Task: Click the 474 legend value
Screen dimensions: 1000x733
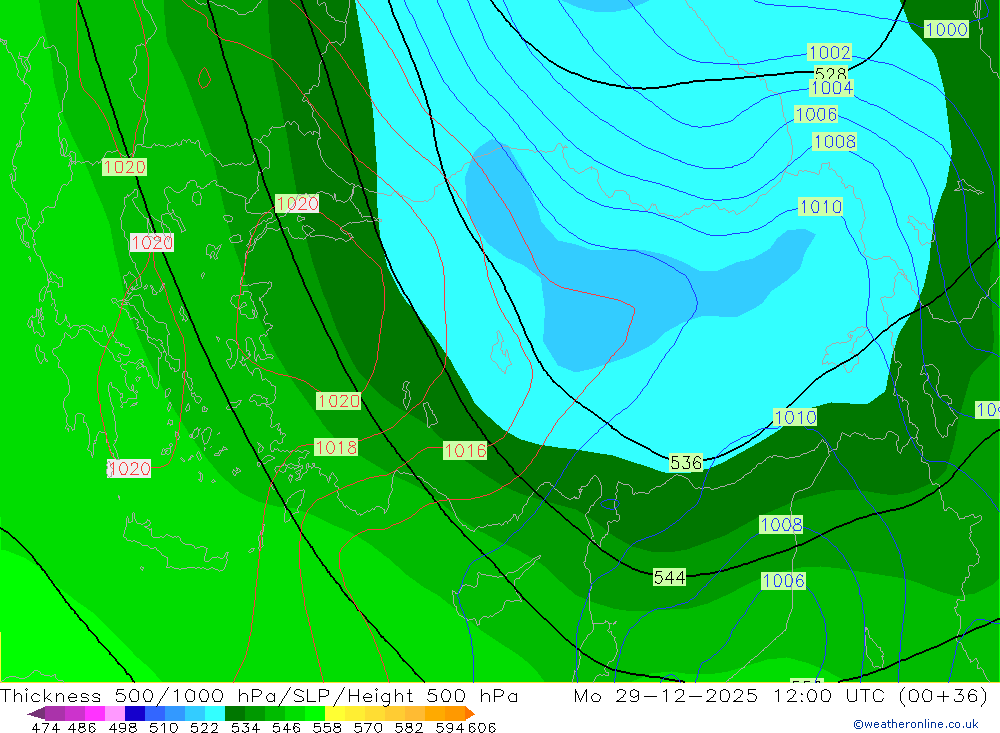Action: (45, 728)
